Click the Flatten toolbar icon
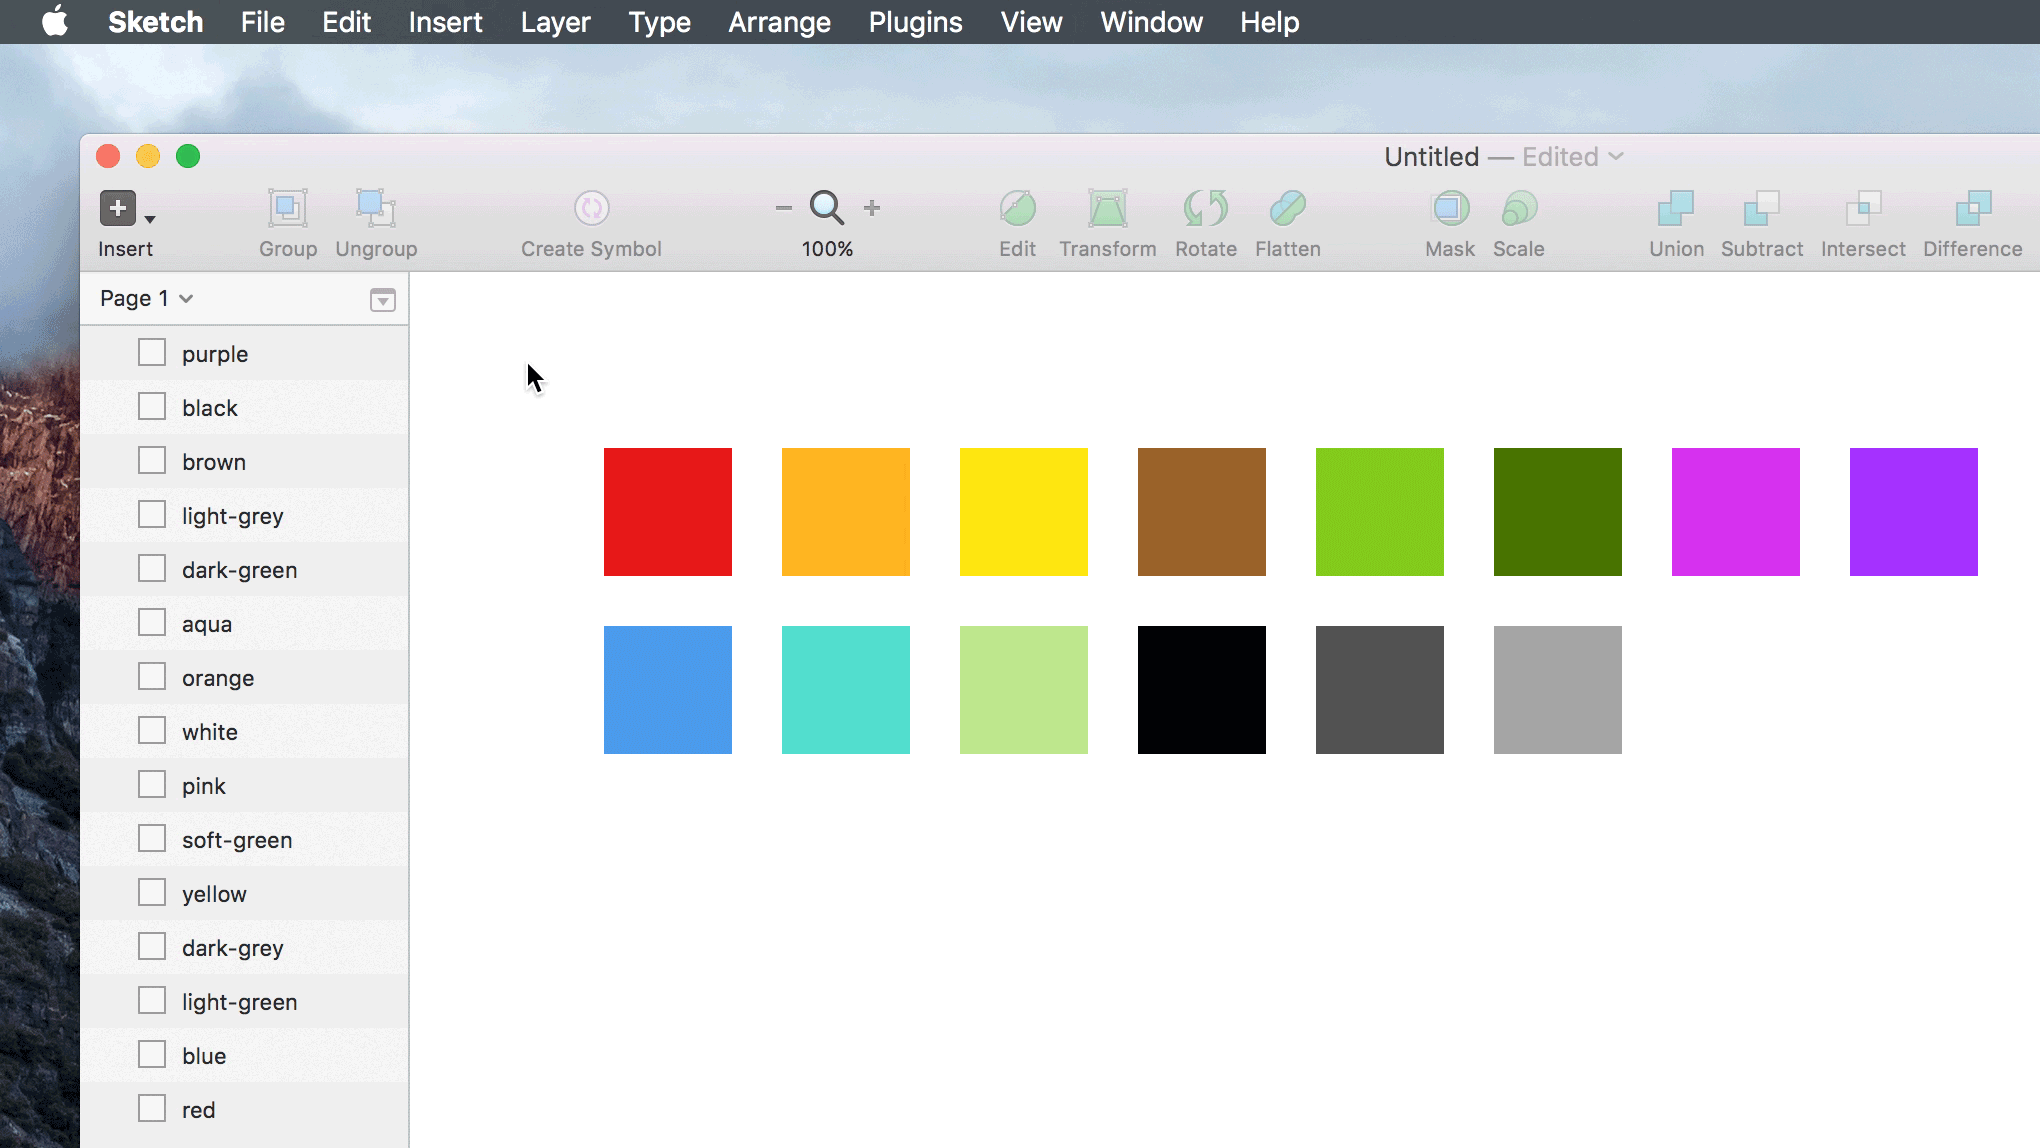Image resolution: width=2040 pixels, height=1148 pixels. (x=1287, y=209)
